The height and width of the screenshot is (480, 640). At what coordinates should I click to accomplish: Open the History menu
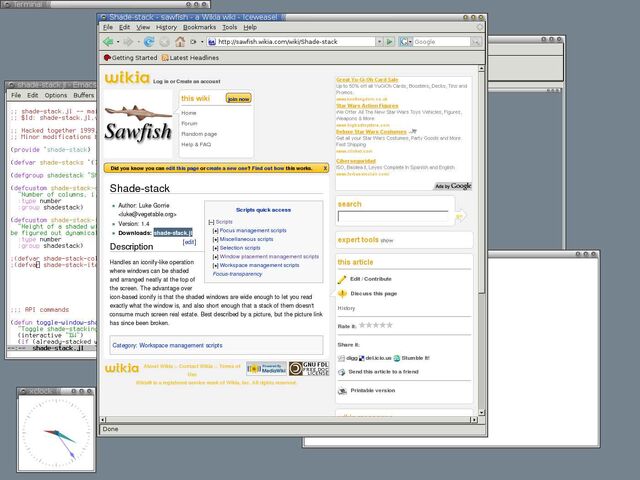coord(166,27)
